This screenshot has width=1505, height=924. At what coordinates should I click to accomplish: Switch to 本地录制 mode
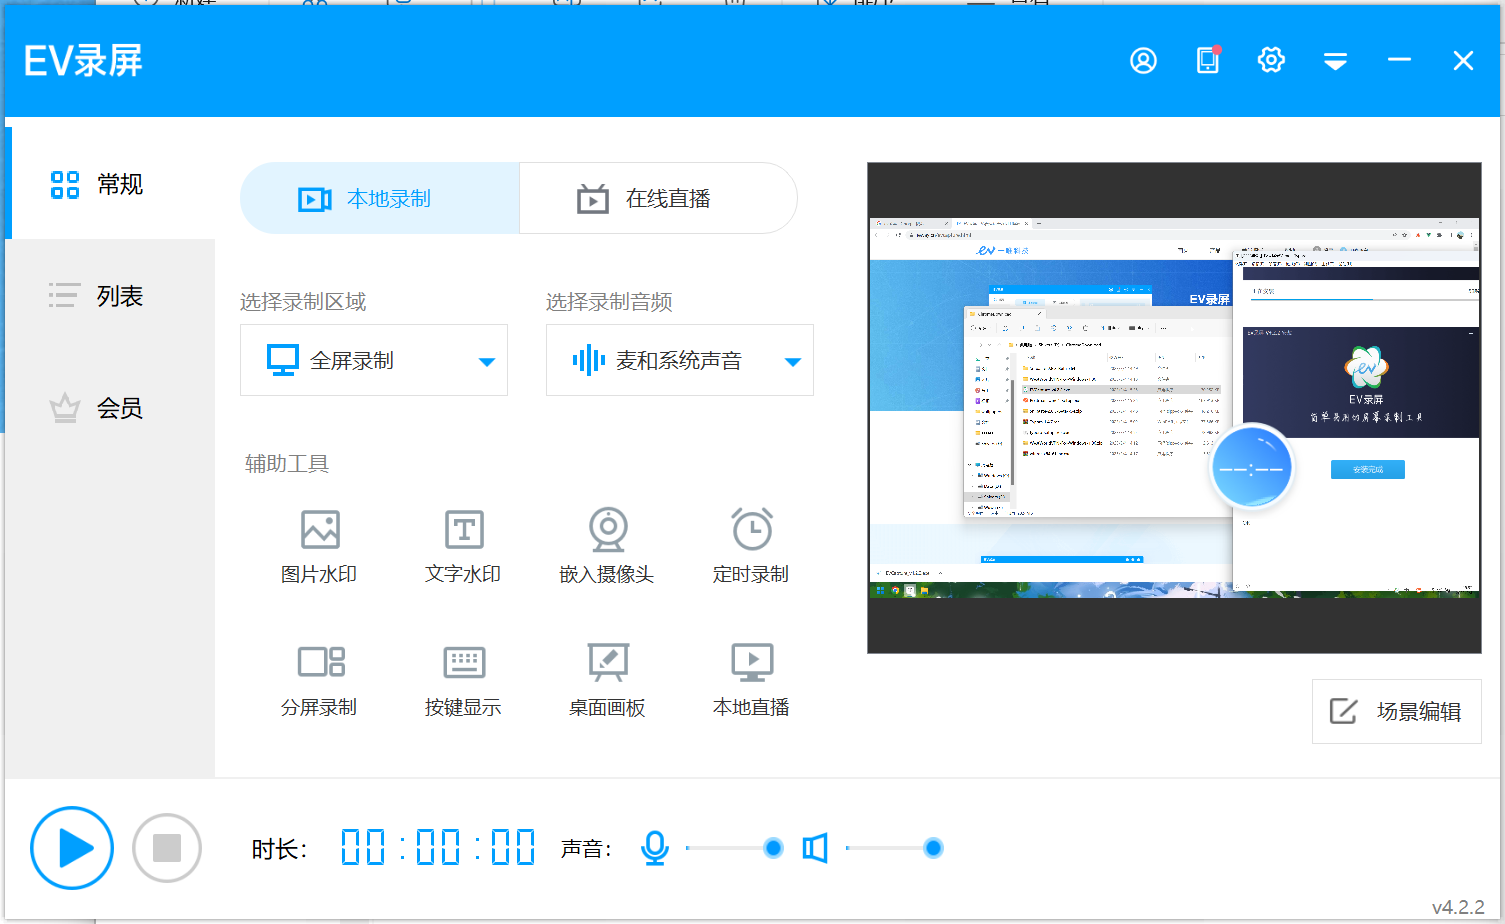(x=380, y=198)
